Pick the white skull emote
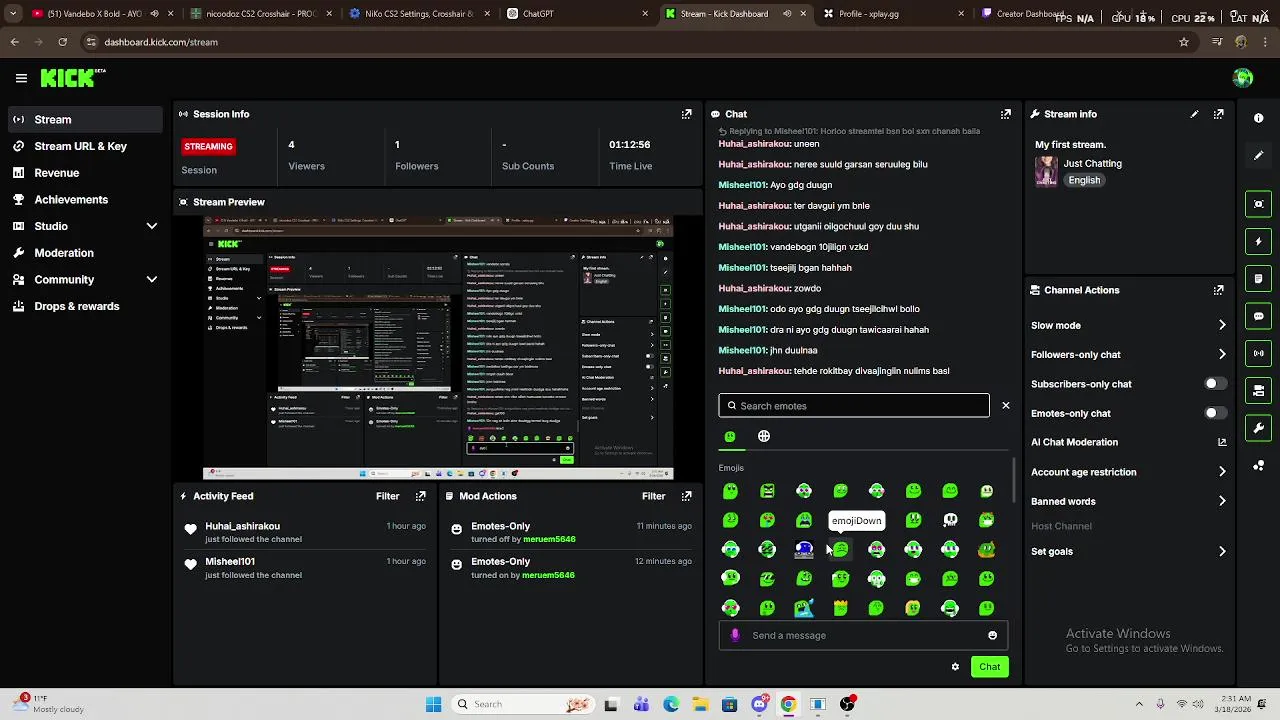 (950, 520)
